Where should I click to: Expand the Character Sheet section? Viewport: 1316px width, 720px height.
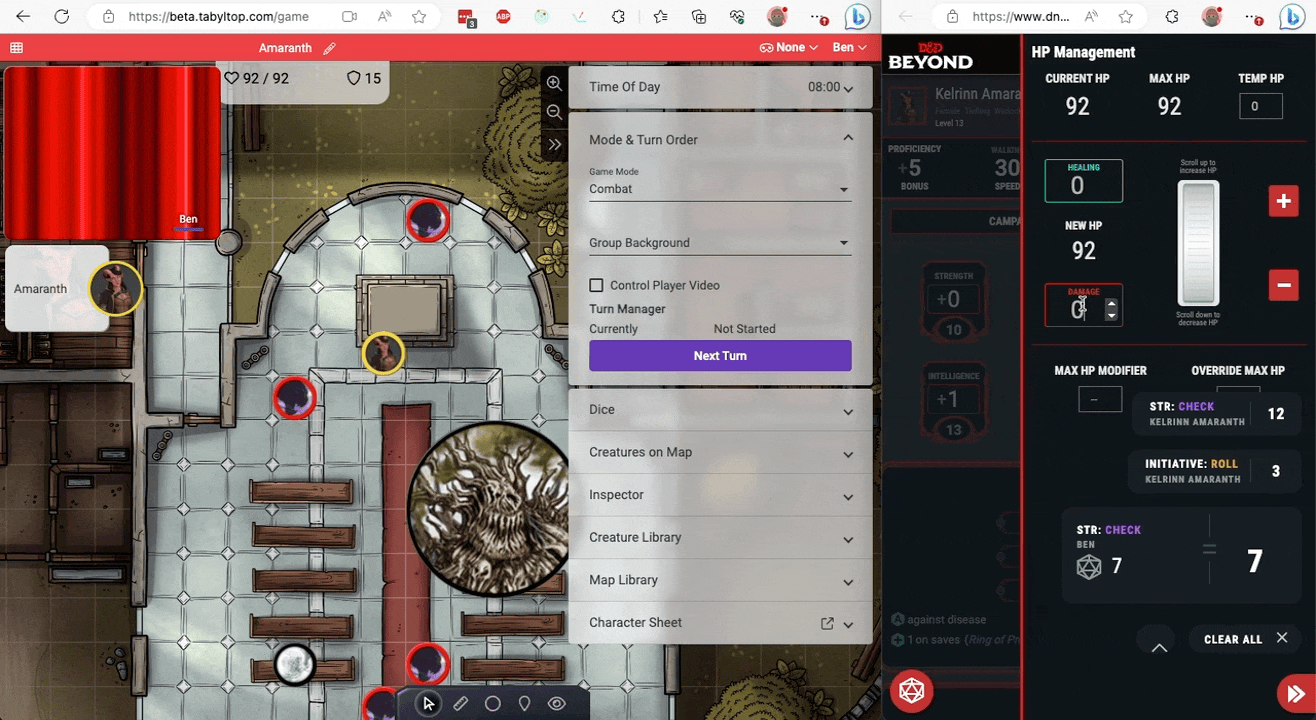[x=848, y=623]
